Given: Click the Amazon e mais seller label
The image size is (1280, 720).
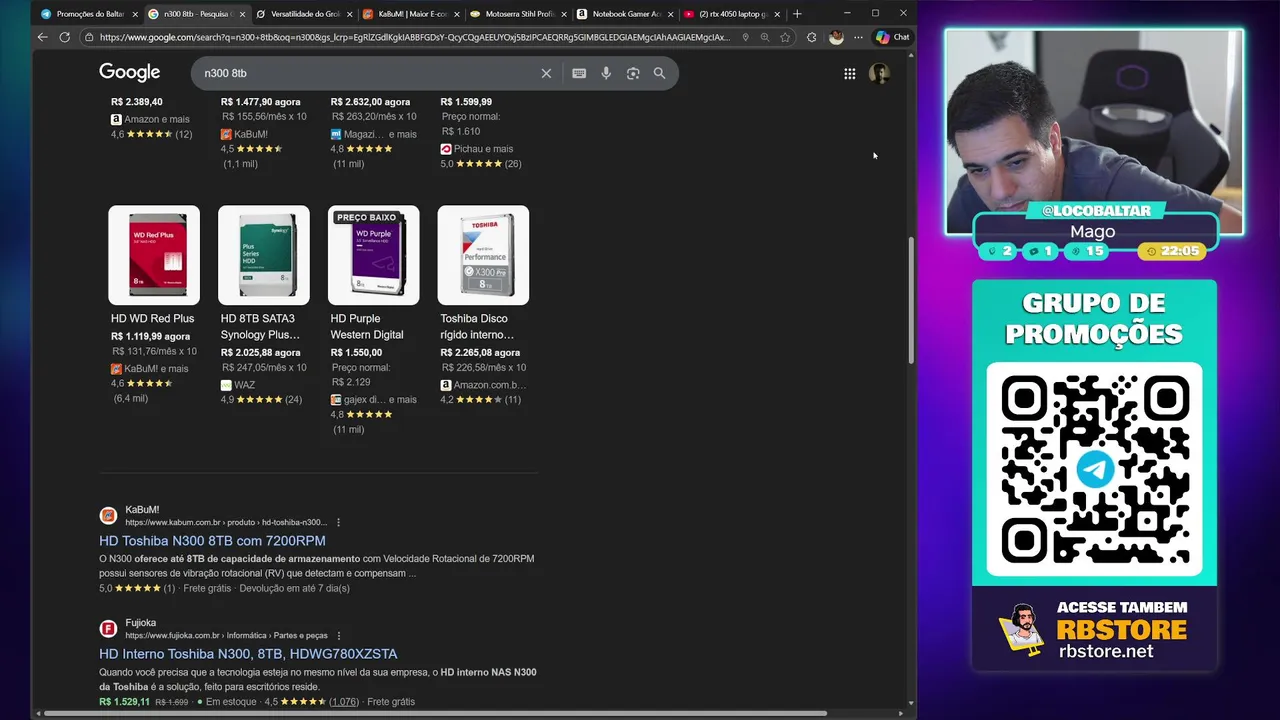Looking at the screenshot, I should 156,119.
